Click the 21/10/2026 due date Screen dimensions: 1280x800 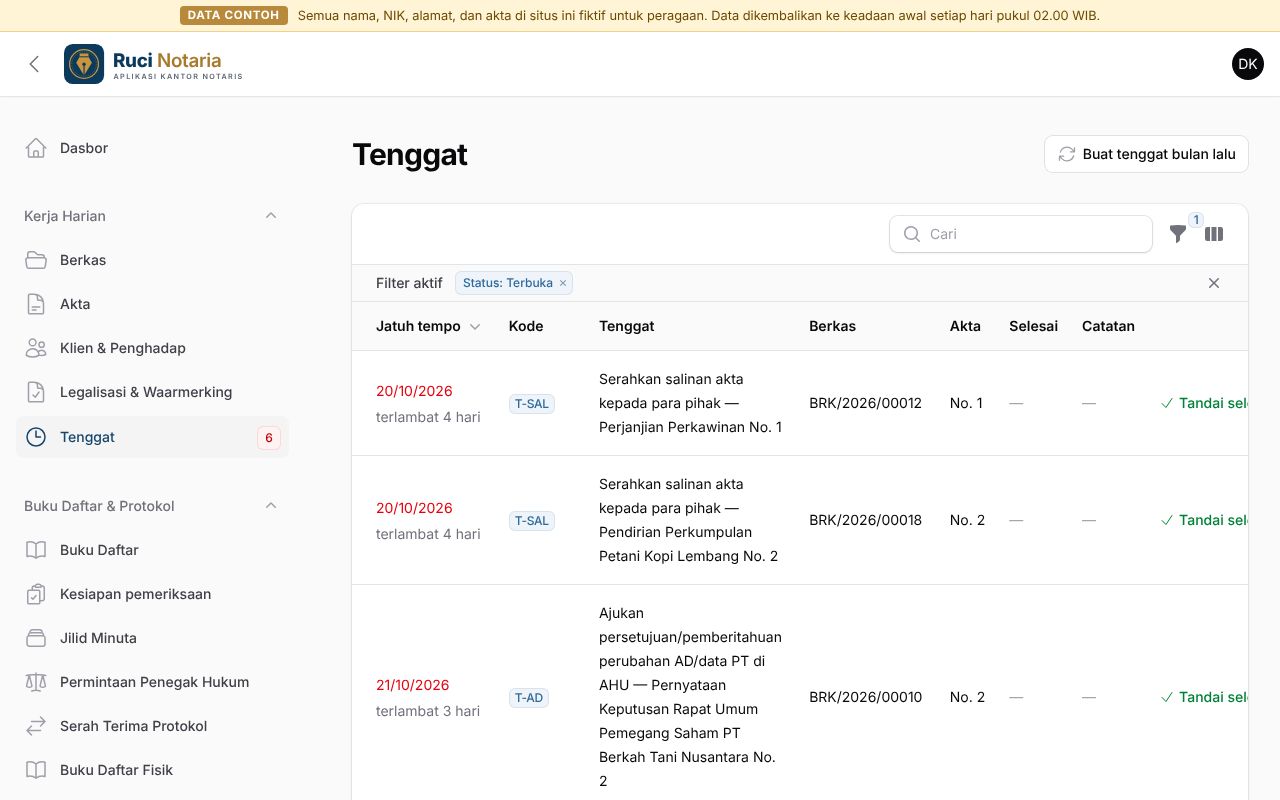412,685
